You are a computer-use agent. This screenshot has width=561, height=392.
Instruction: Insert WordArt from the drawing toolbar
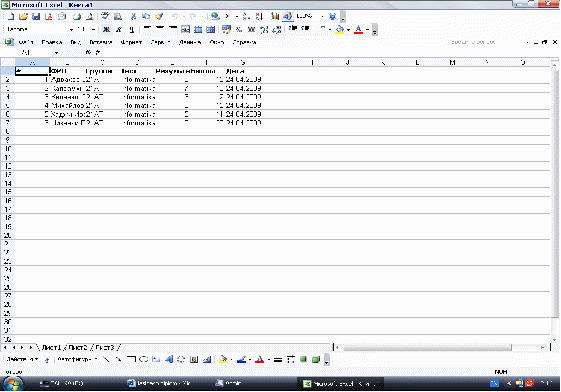pyautogui.click(x=169, y=359)
